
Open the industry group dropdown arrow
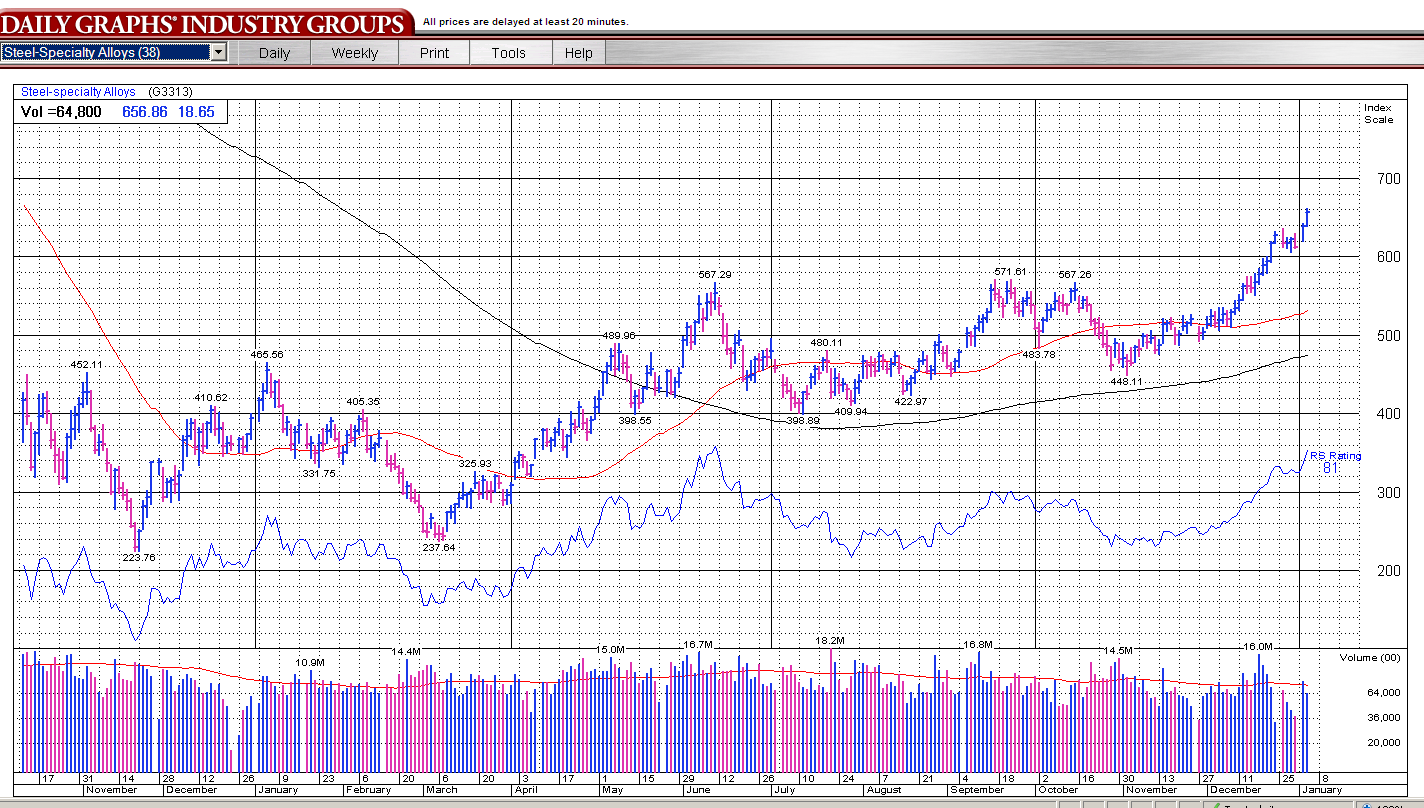[x=218, y=52]
